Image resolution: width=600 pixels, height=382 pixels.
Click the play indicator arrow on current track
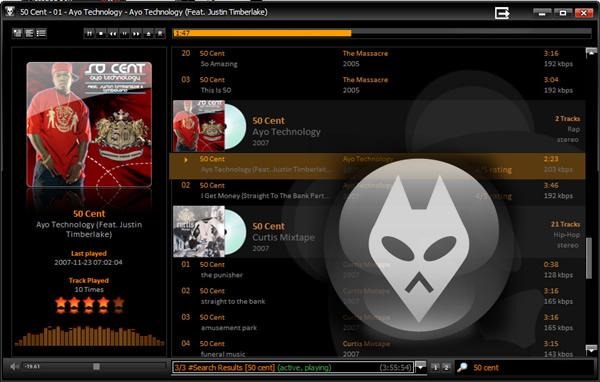tap(186, 160)
